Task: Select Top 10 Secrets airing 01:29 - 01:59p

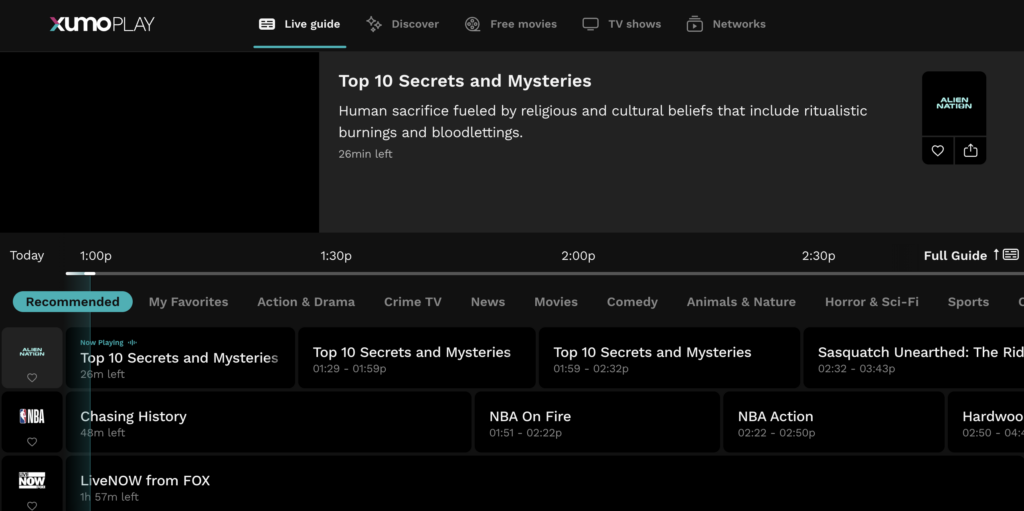Action: coord(417,358)
